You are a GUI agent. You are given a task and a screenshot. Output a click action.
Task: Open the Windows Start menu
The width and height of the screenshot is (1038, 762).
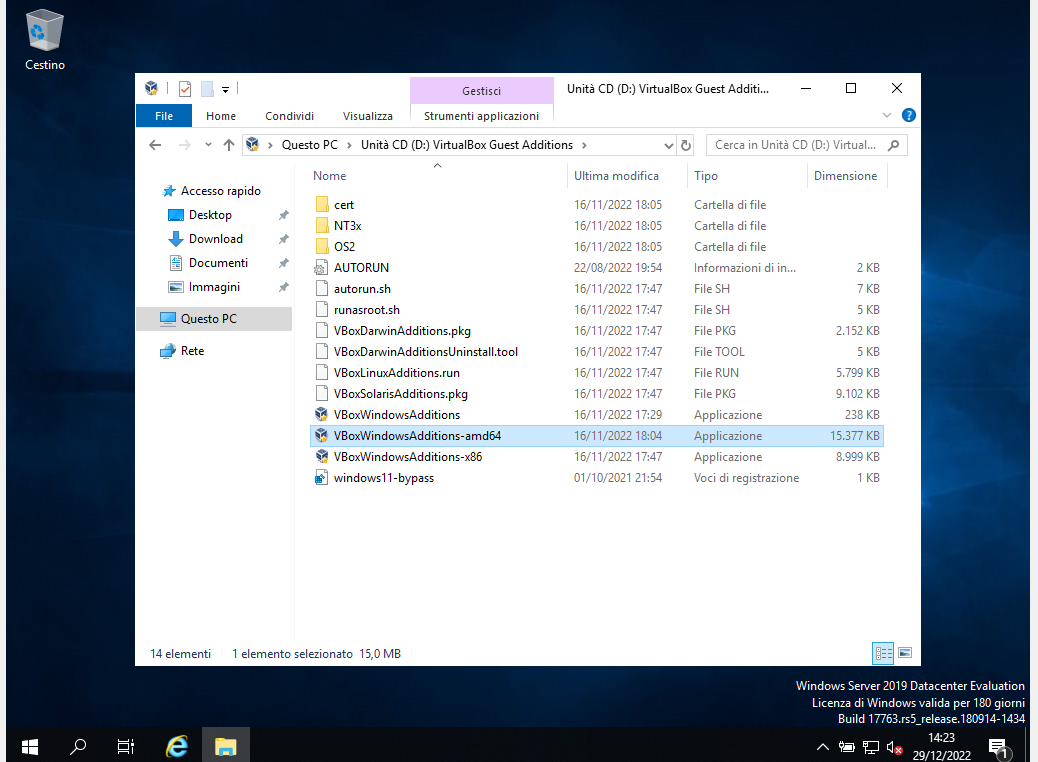30,747
